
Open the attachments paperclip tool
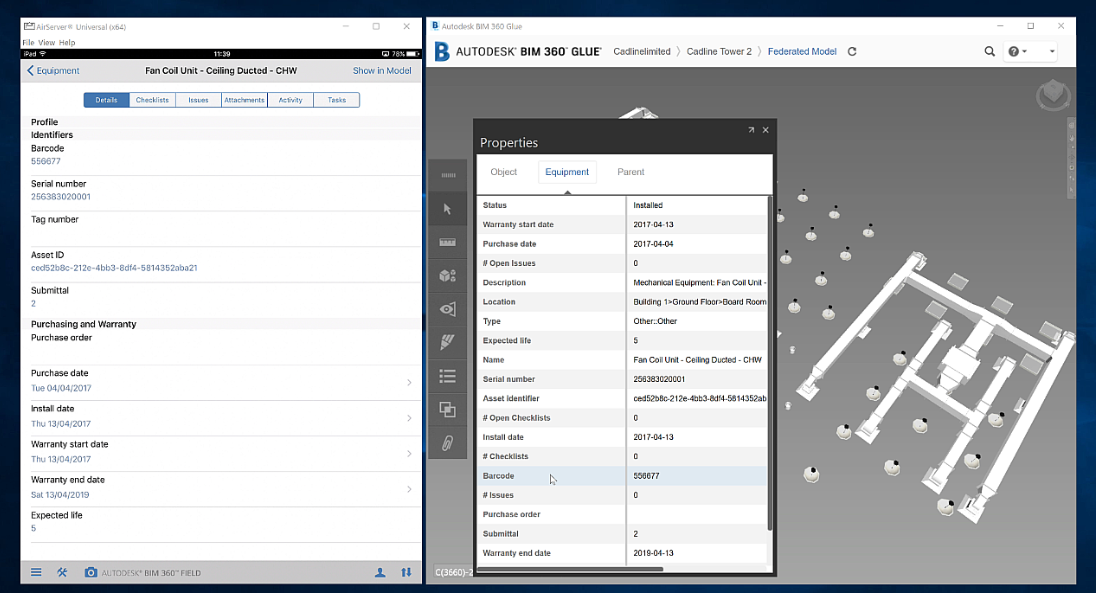[447, 443]
